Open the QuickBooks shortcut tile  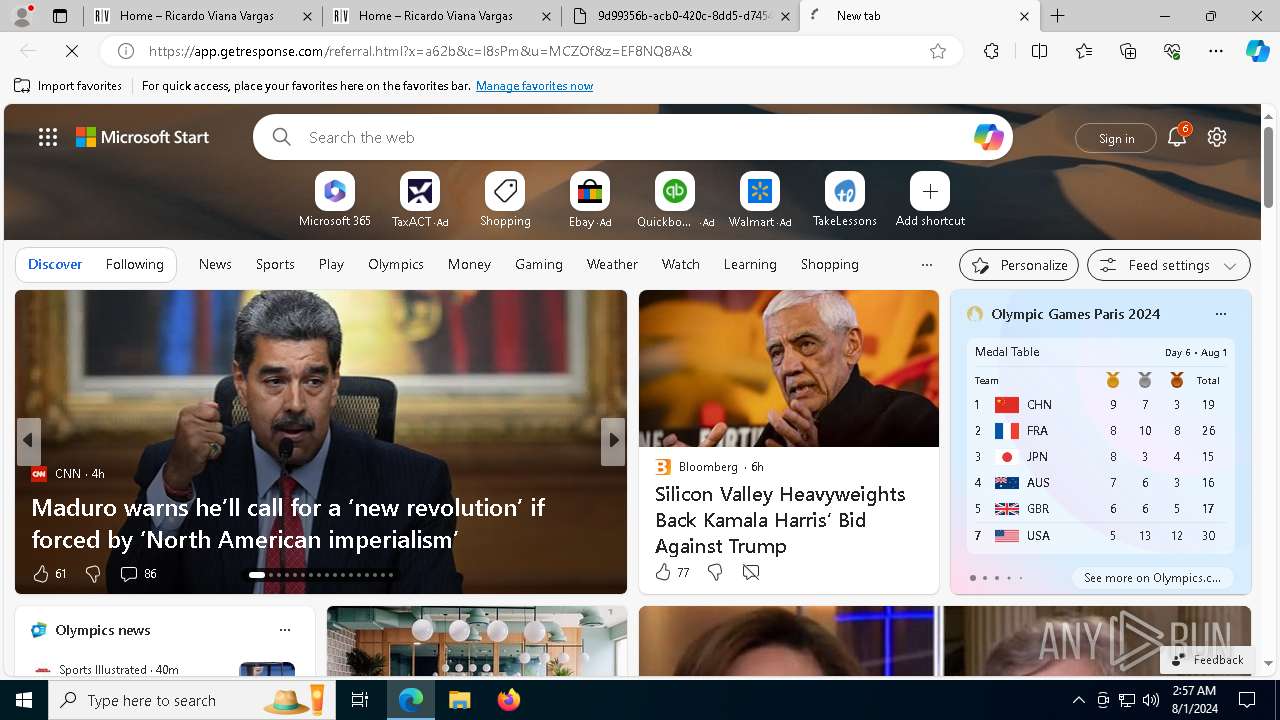coord(675,191)
